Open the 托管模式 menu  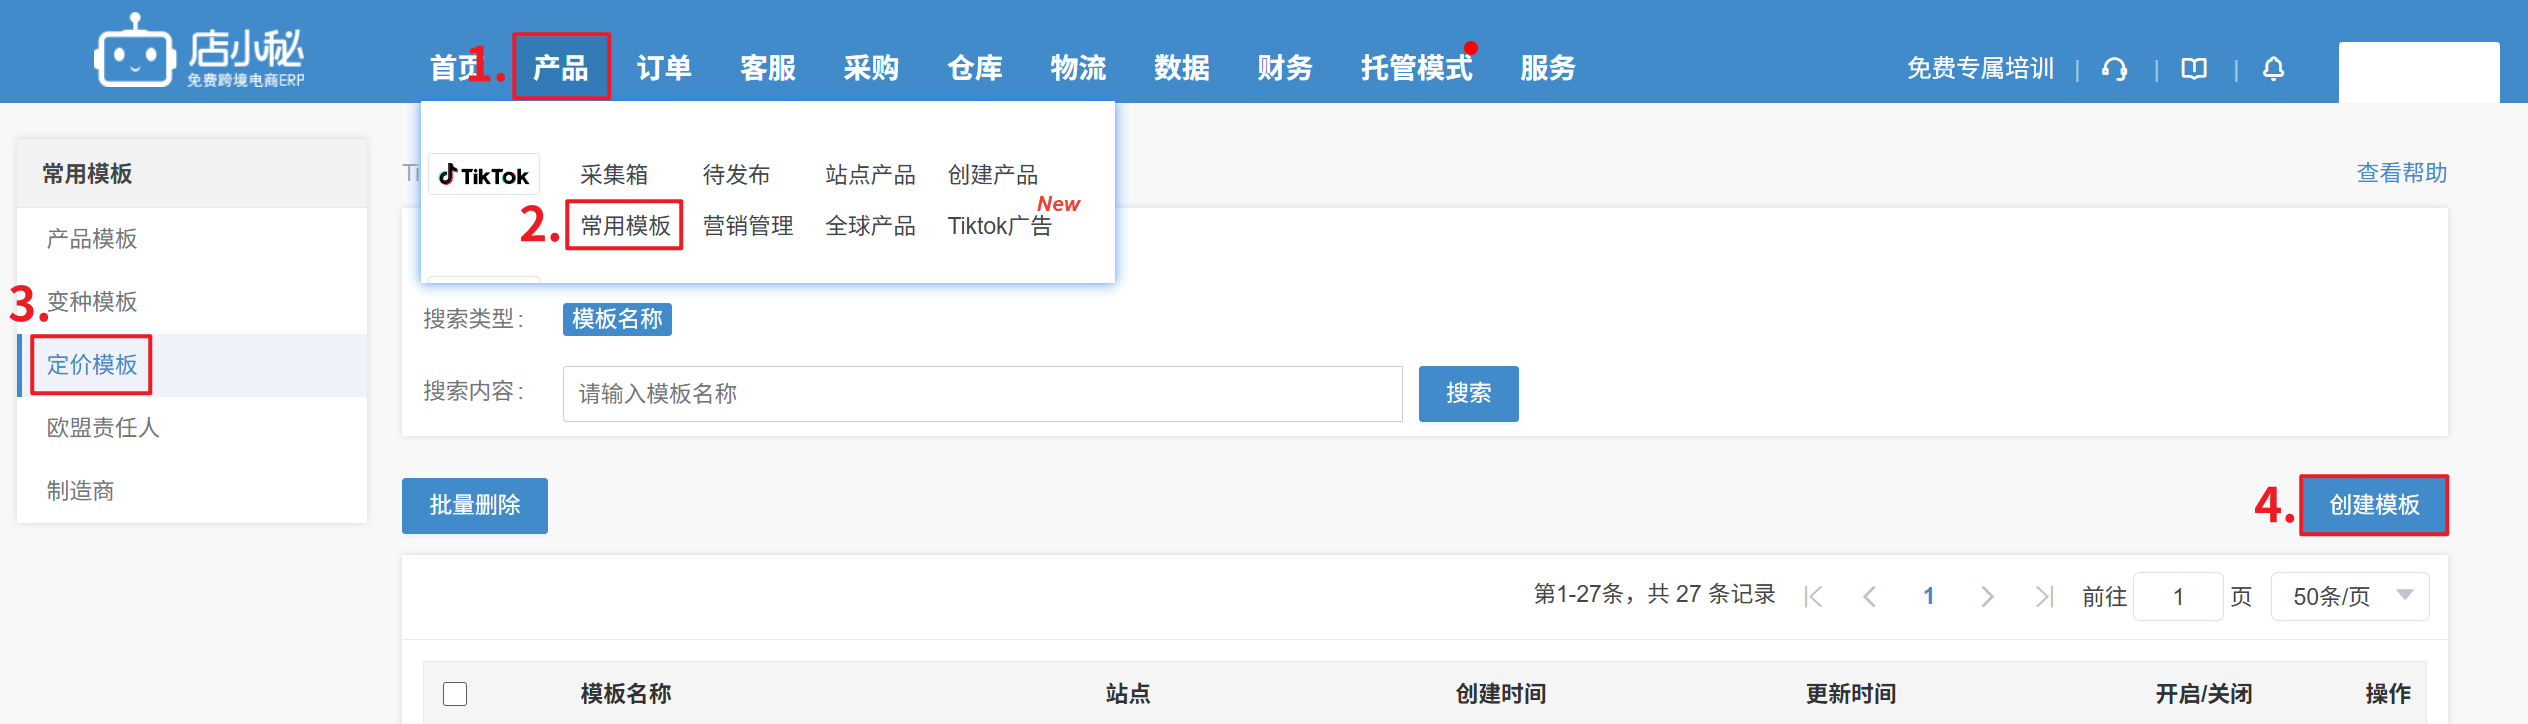tap(1416, 68)
